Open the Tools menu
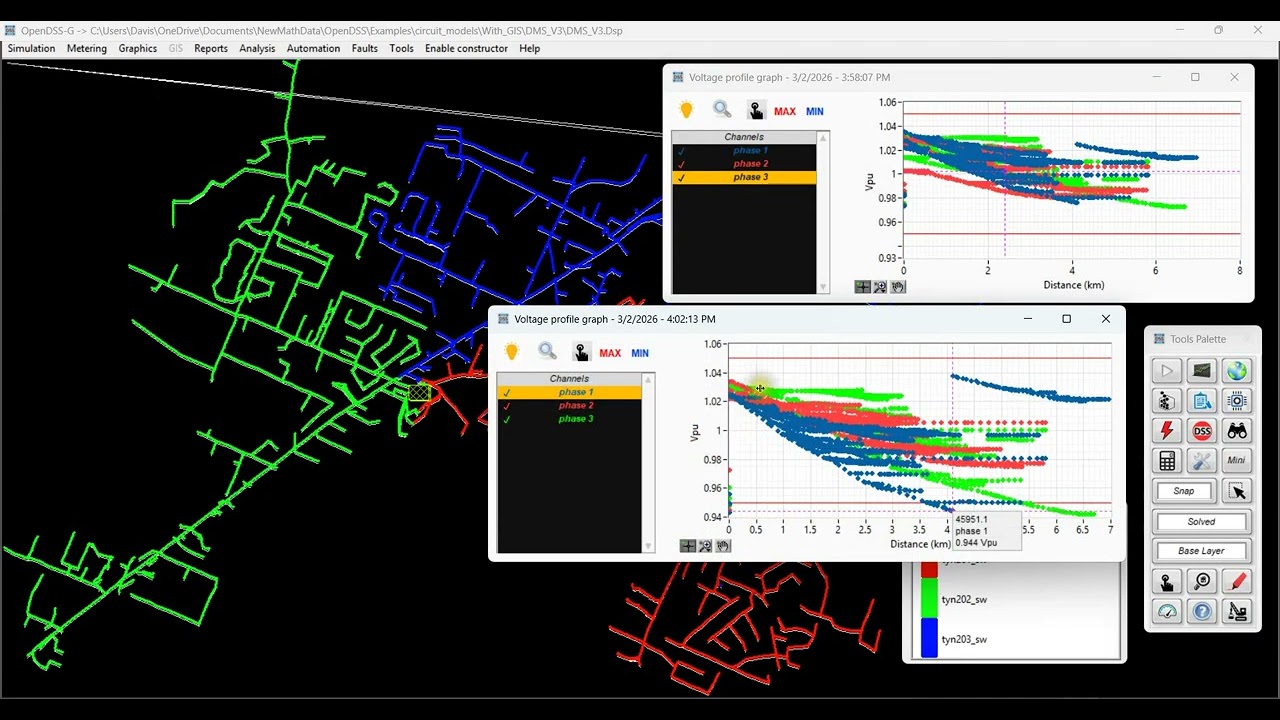1280x720 pixels. coord(401,48)
